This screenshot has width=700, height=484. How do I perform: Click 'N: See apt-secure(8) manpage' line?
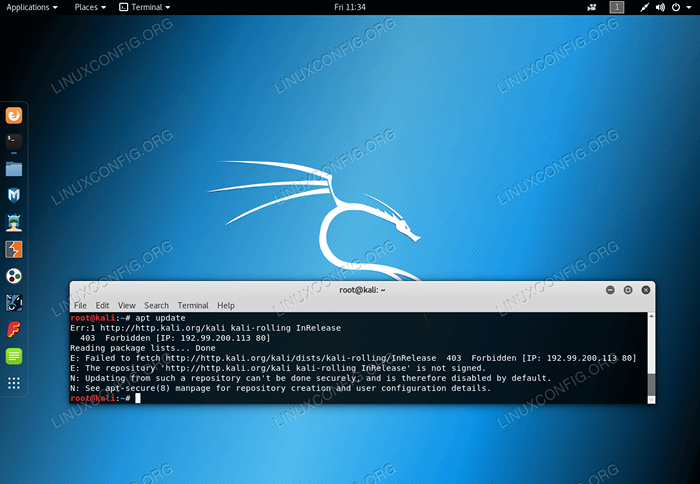[x=280, y=388]
